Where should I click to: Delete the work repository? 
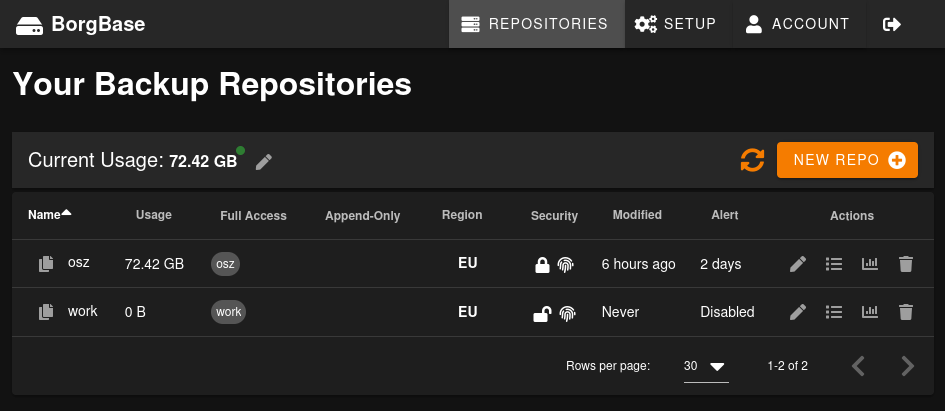point(906,312)
